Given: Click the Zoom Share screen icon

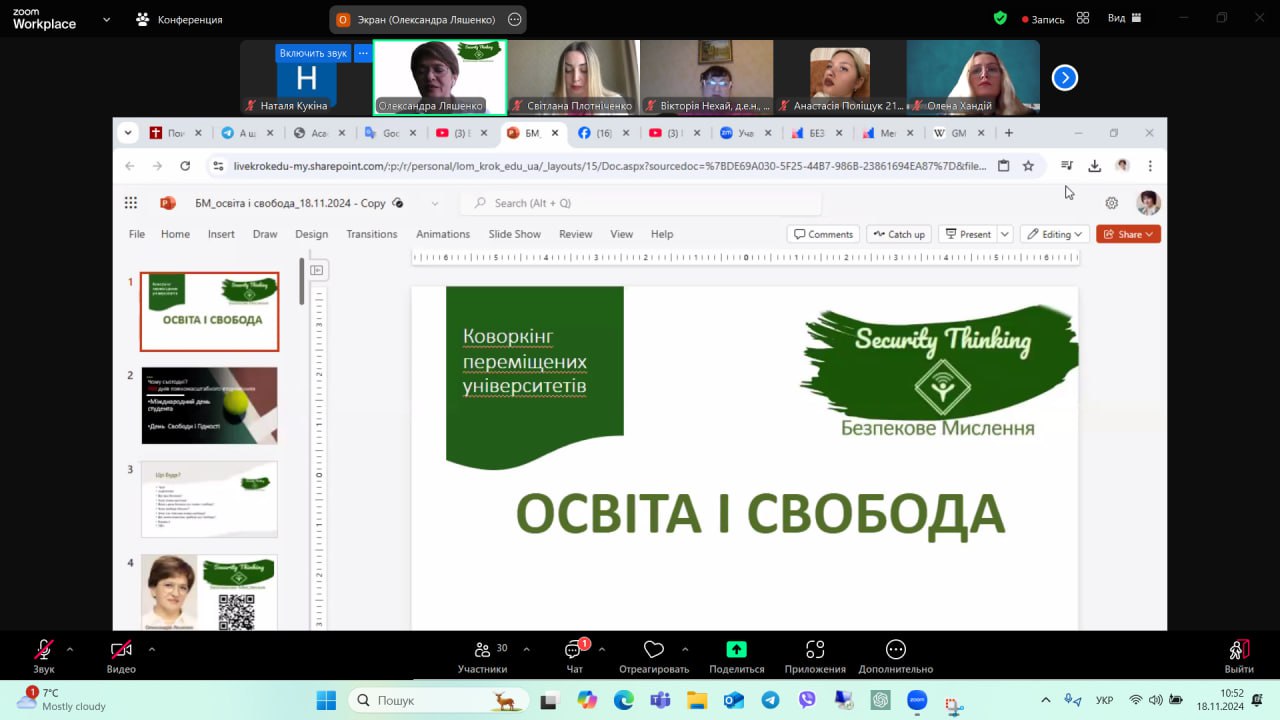Looking at the screenshot, I should [736, 650].
